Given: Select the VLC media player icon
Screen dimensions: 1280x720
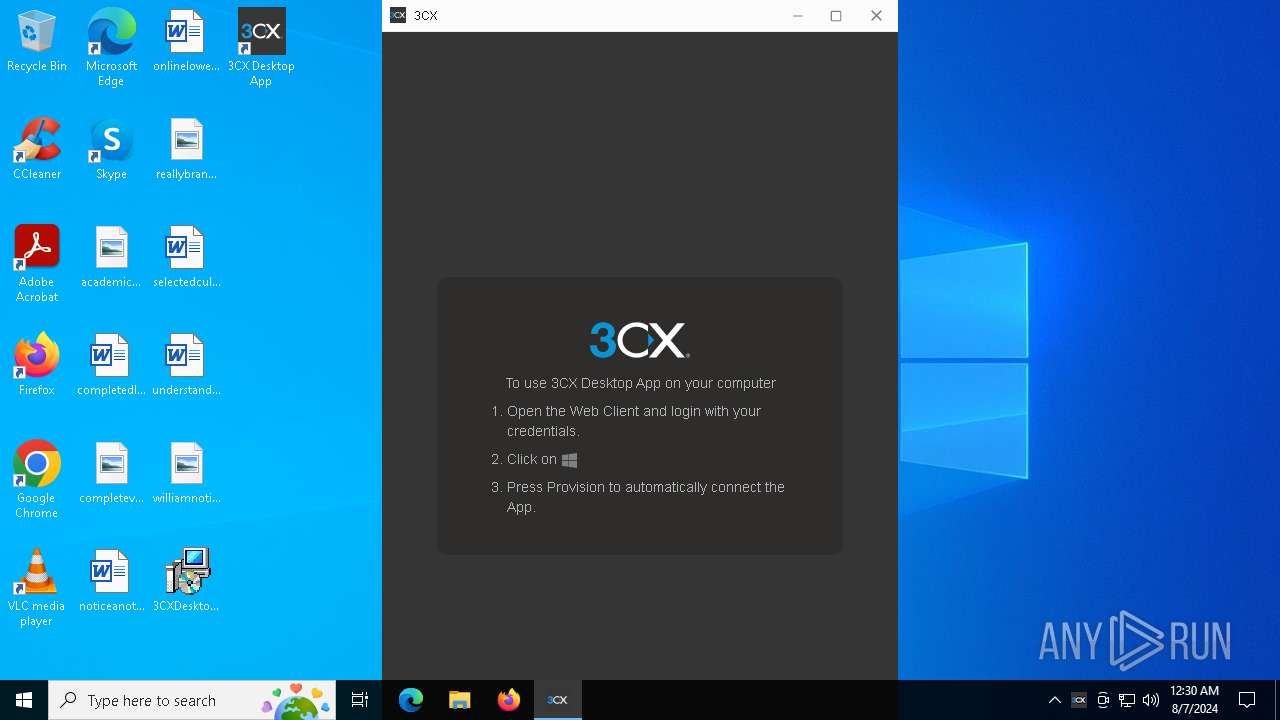Looking at the screenshot, I should pyautogui.click(x=37, y=587).
